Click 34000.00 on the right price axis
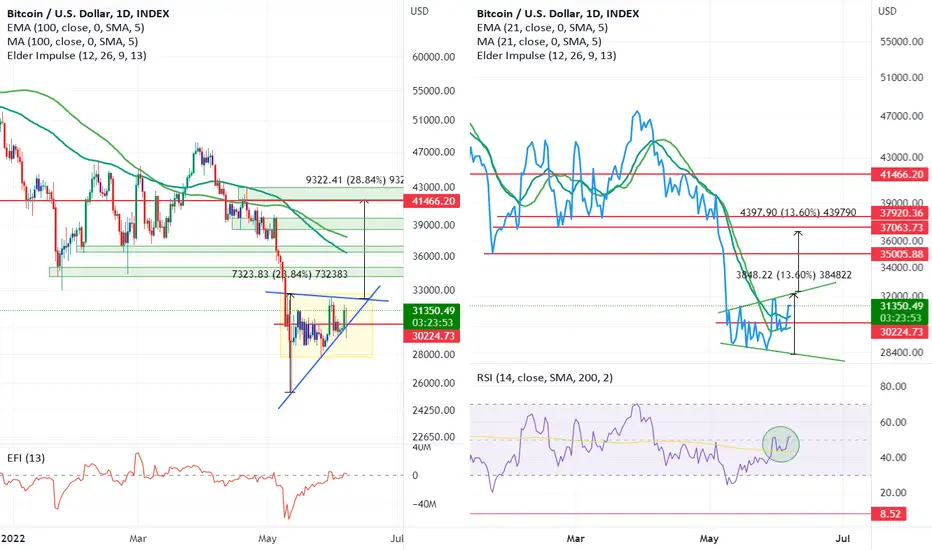The height and width of the screenshot is (550, 932). (x=902, y=268)
